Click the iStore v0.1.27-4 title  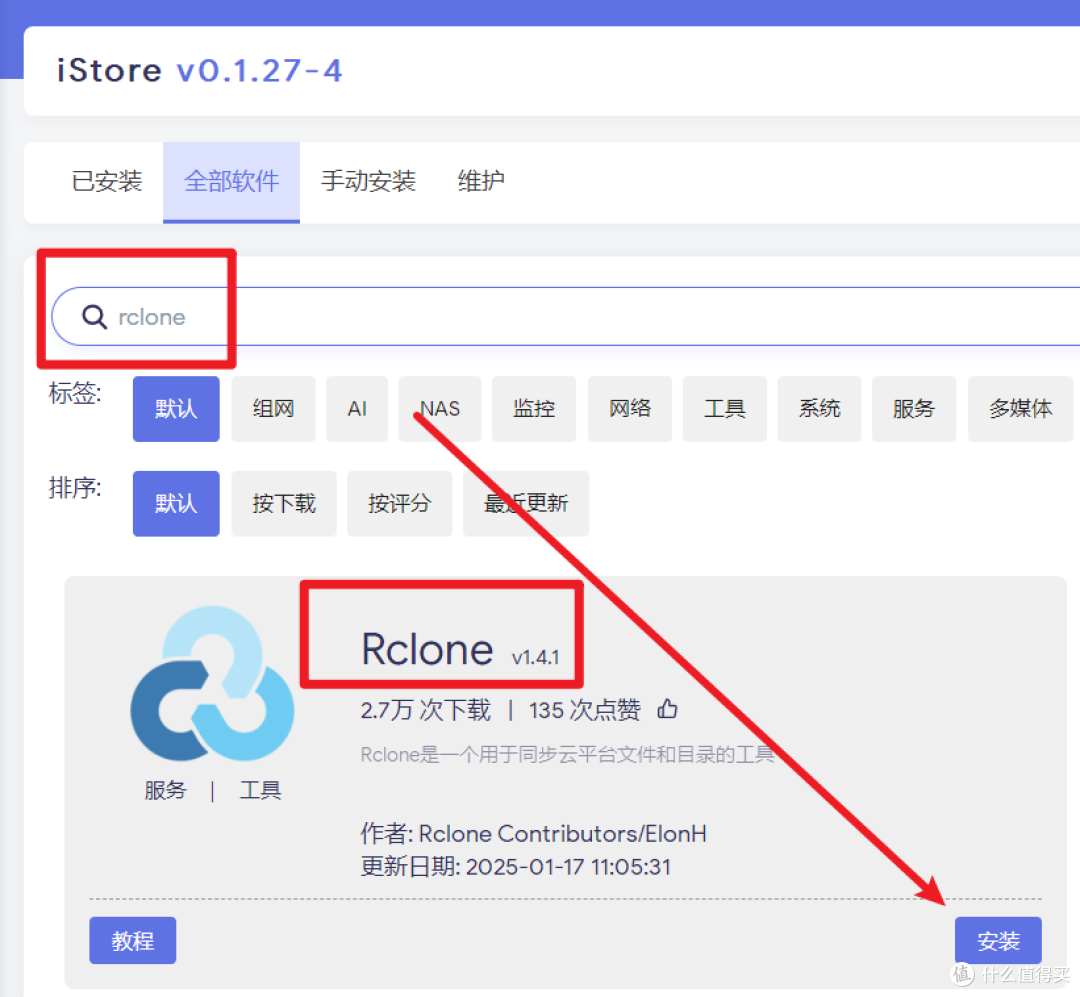199,70
